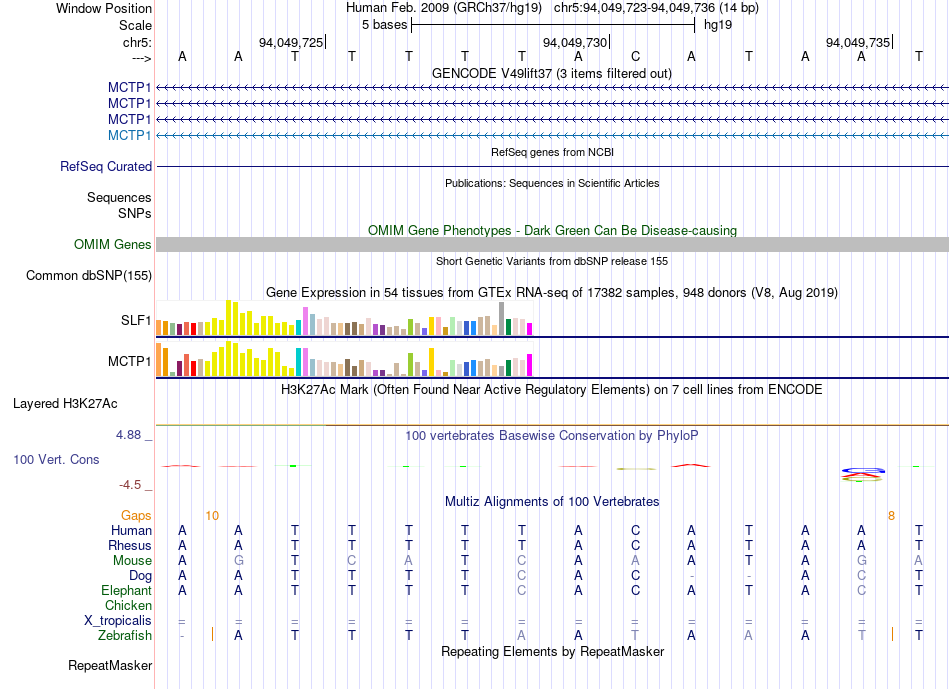The width and height of the screenshot is (950, 689).
Task: Open 100 vertebrates Basewise Conservation by PhyloP title
Action: click(551, 435)
